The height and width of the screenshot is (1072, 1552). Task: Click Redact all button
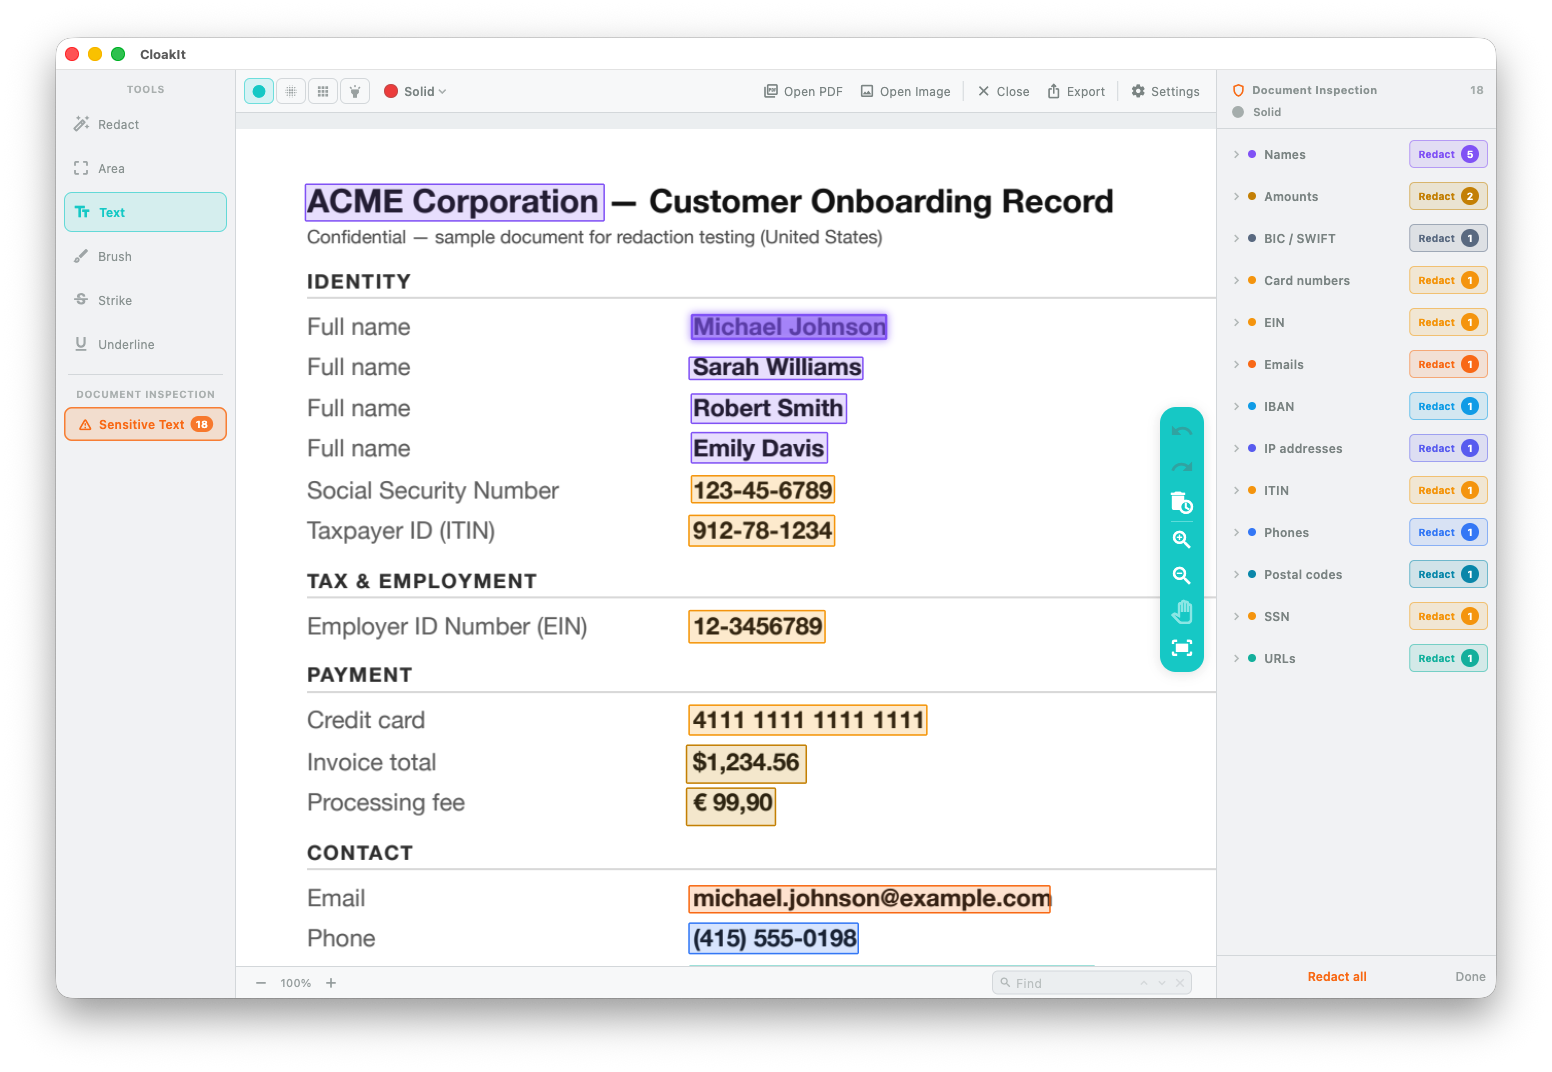[x=1336, y=977]
